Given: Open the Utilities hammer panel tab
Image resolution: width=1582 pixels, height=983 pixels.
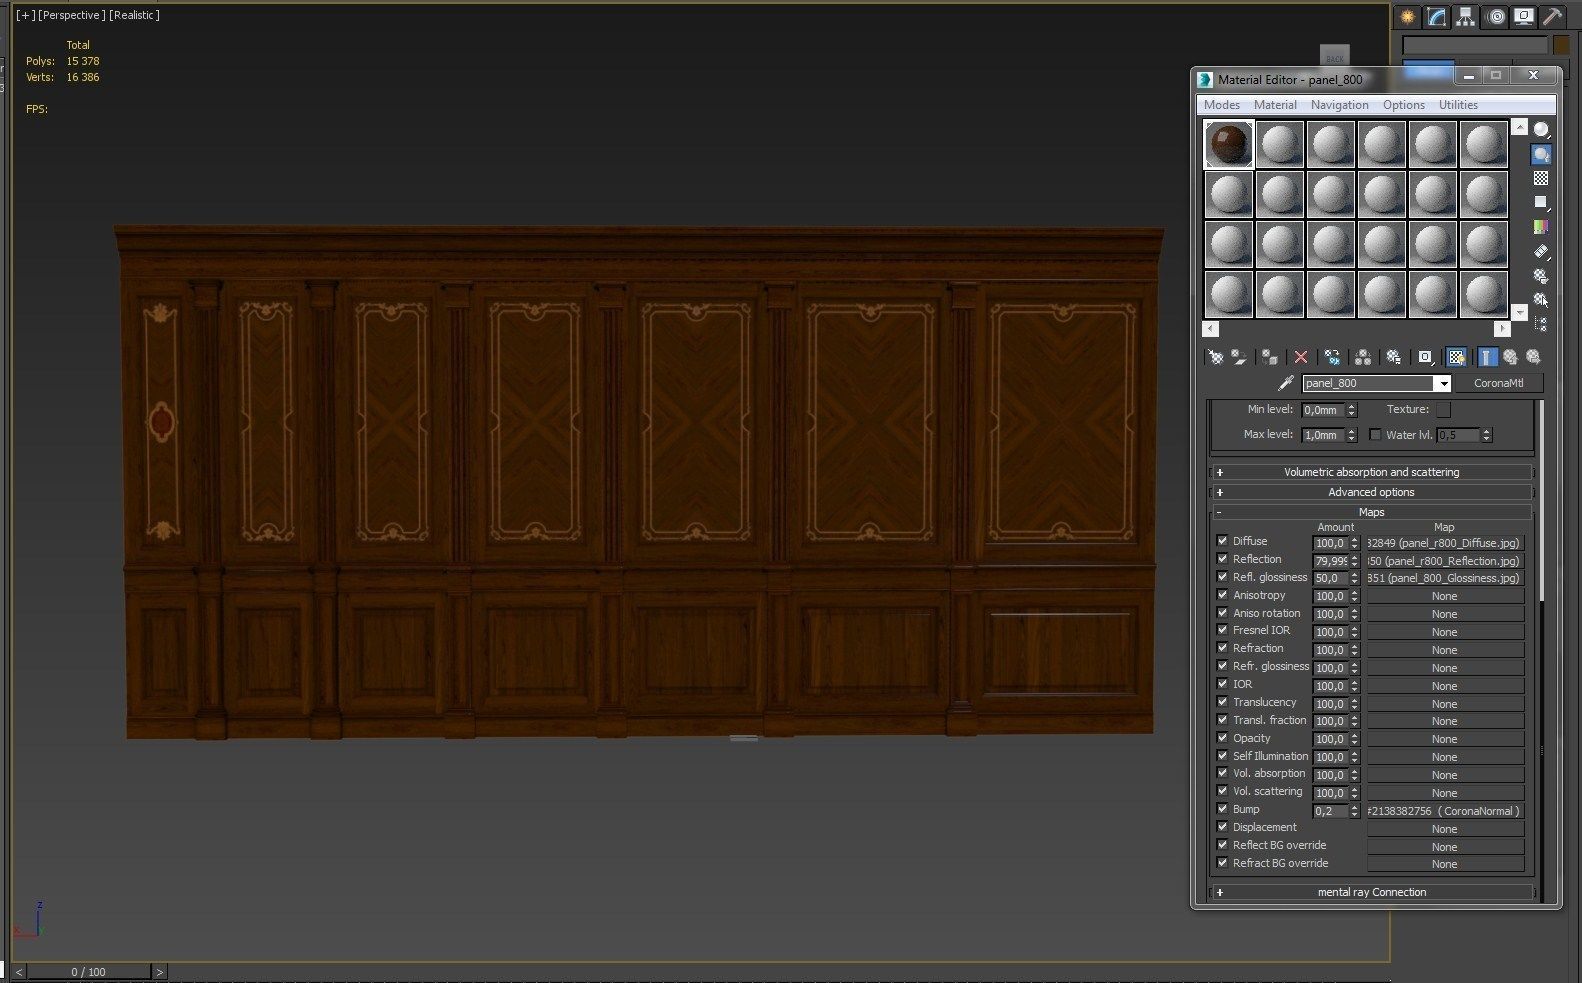Looking at the screenshot, I should click(1553, 17).
